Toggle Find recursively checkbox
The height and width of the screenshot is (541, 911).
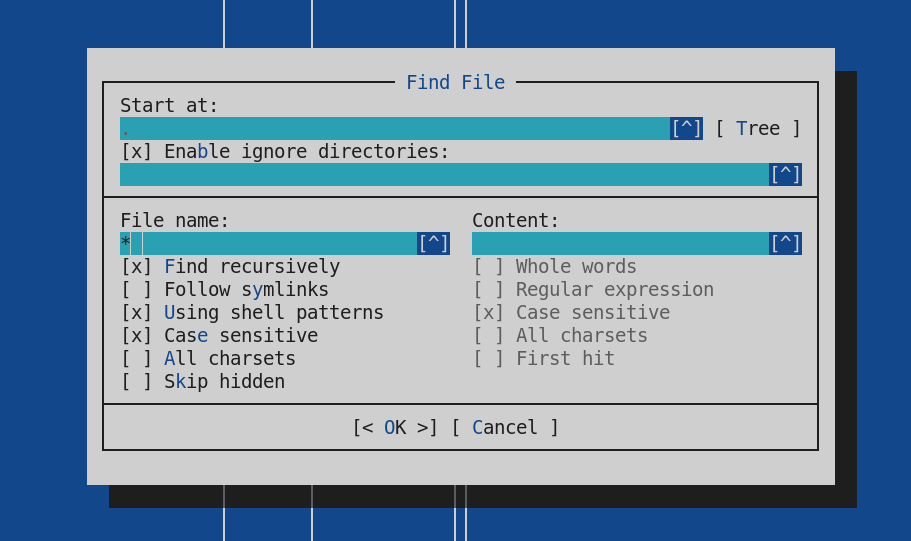click(230, 267)
